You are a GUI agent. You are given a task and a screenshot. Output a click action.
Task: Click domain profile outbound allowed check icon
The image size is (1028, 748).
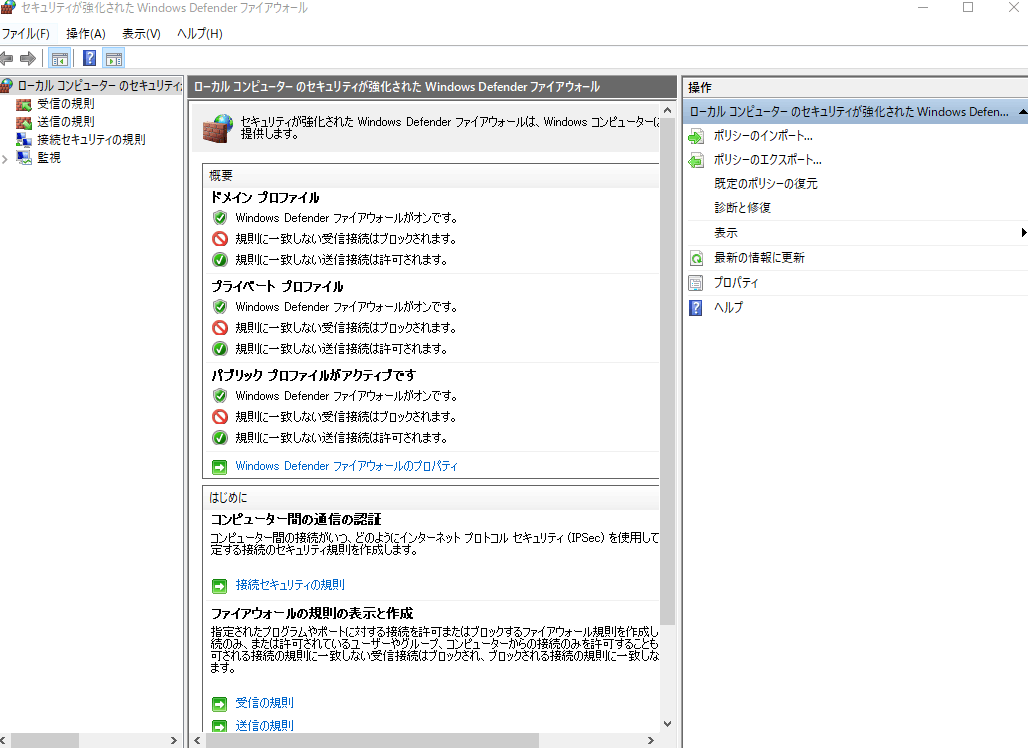click(x=220, y=260)
